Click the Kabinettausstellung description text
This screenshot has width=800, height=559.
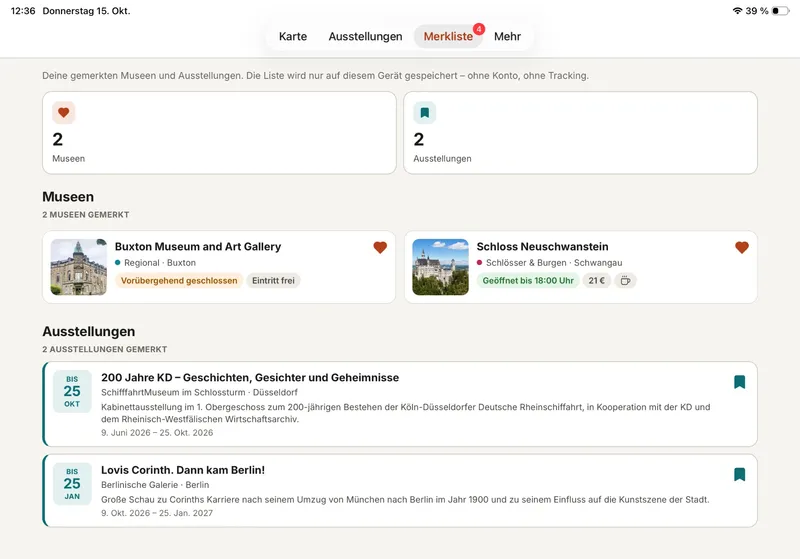point(406,413)
